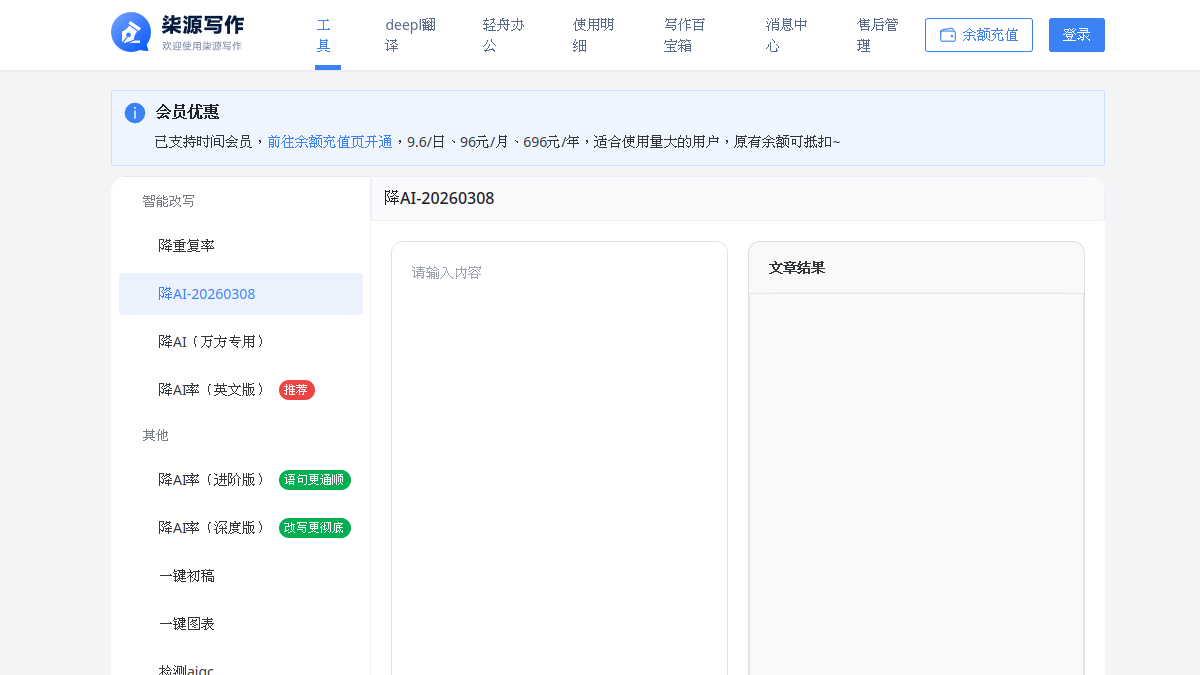1200x675 pixels.
Task: Go to 轻舟办公 in top menu
Action: coord(503,35)
